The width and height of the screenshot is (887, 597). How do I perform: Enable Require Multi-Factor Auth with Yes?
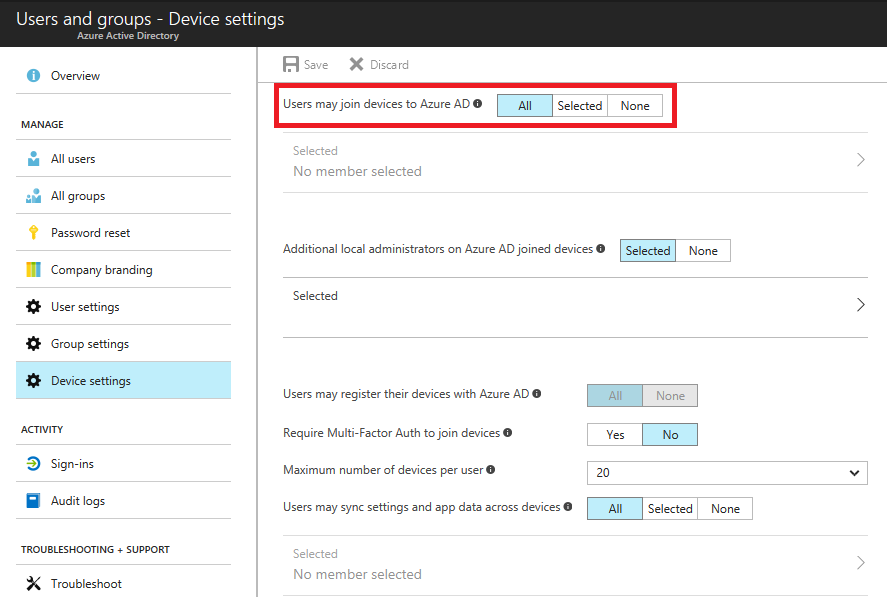click(x=615, y=435)
